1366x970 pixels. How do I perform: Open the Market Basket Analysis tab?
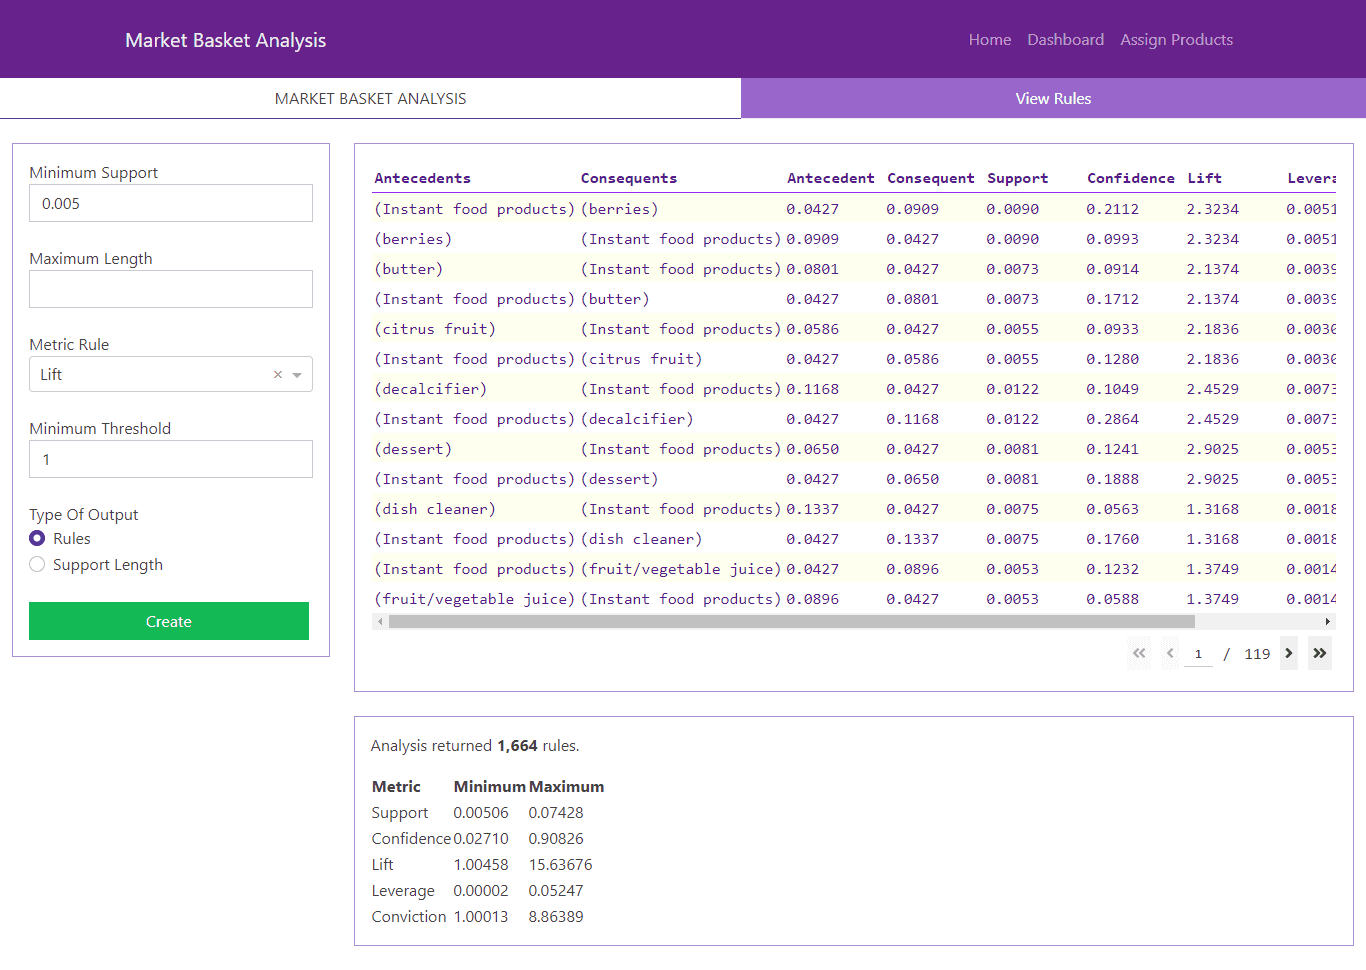pyautogui.click(x=370, y=99)
